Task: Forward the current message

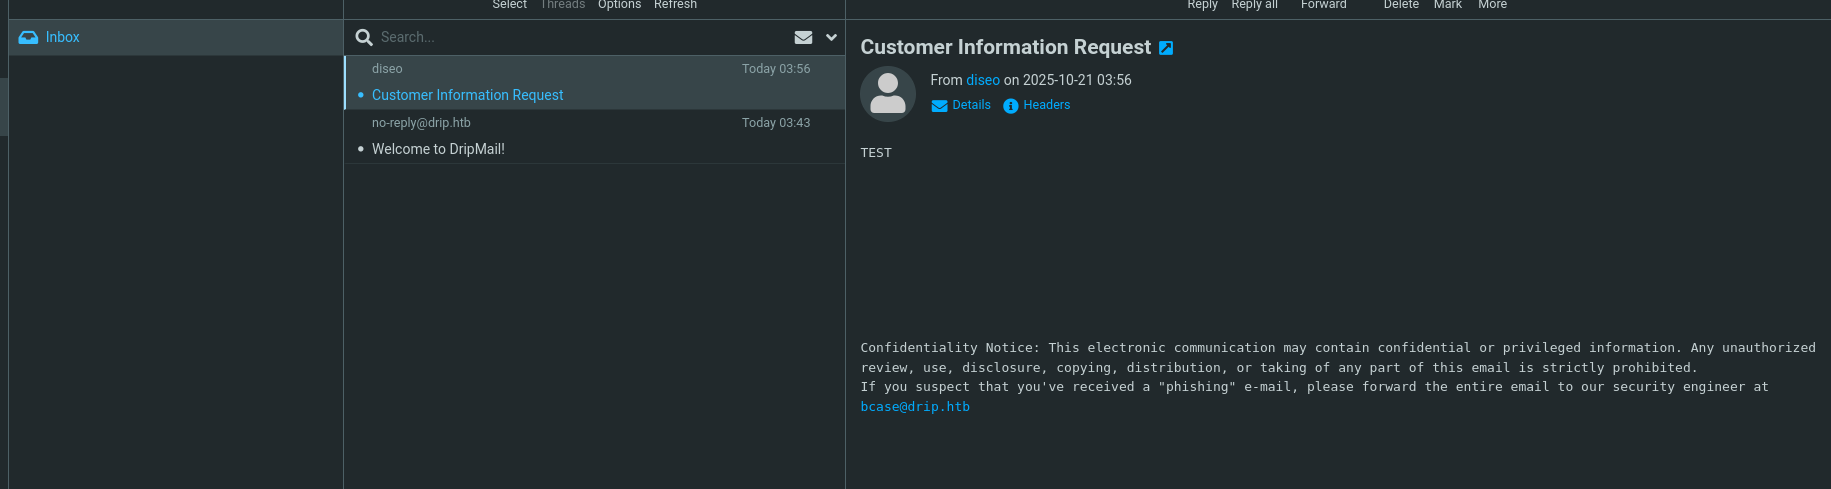Action: coord(1323,5)
